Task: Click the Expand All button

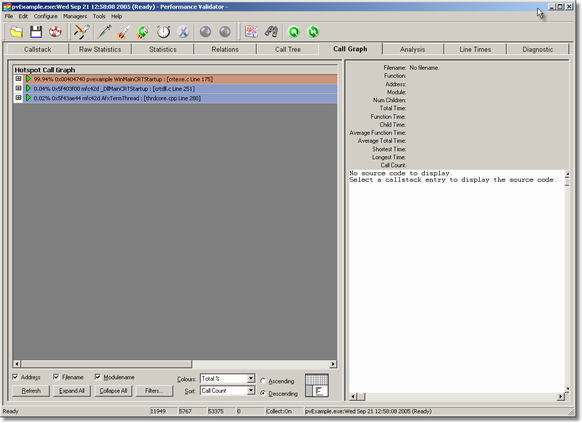Action: 72,391
